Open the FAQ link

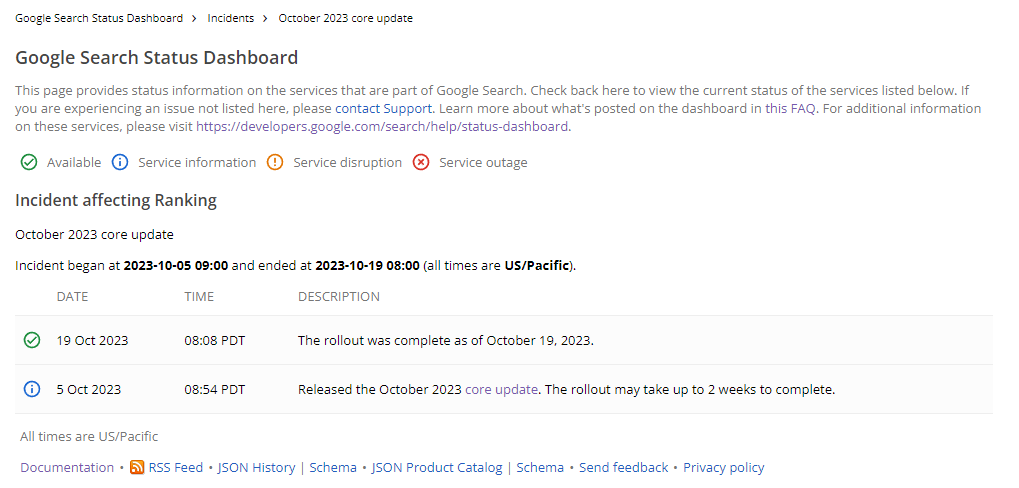coord(802,108)
